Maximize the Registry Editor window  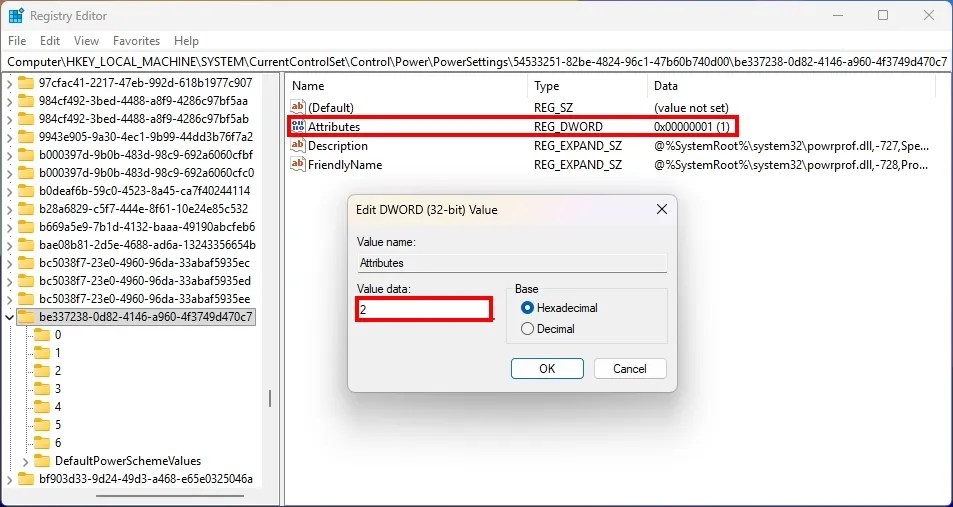pyautogui.click(x=883, y=15)
